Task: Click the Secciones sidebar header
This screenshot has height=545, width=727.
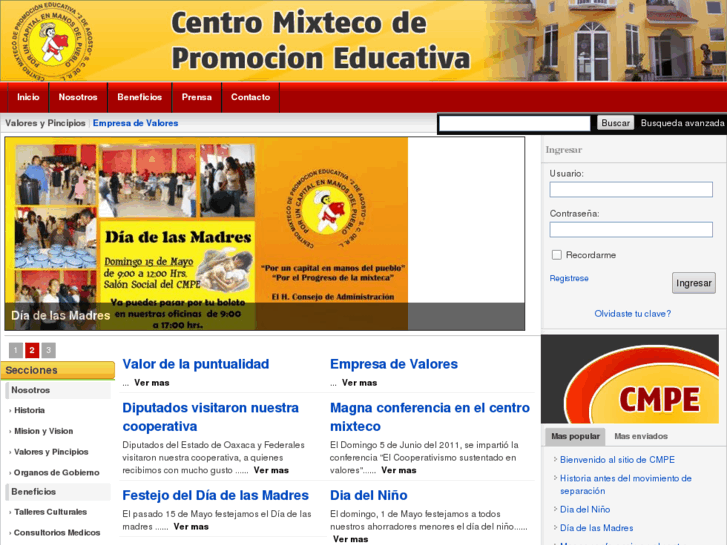Action: (x=58, y=370)
